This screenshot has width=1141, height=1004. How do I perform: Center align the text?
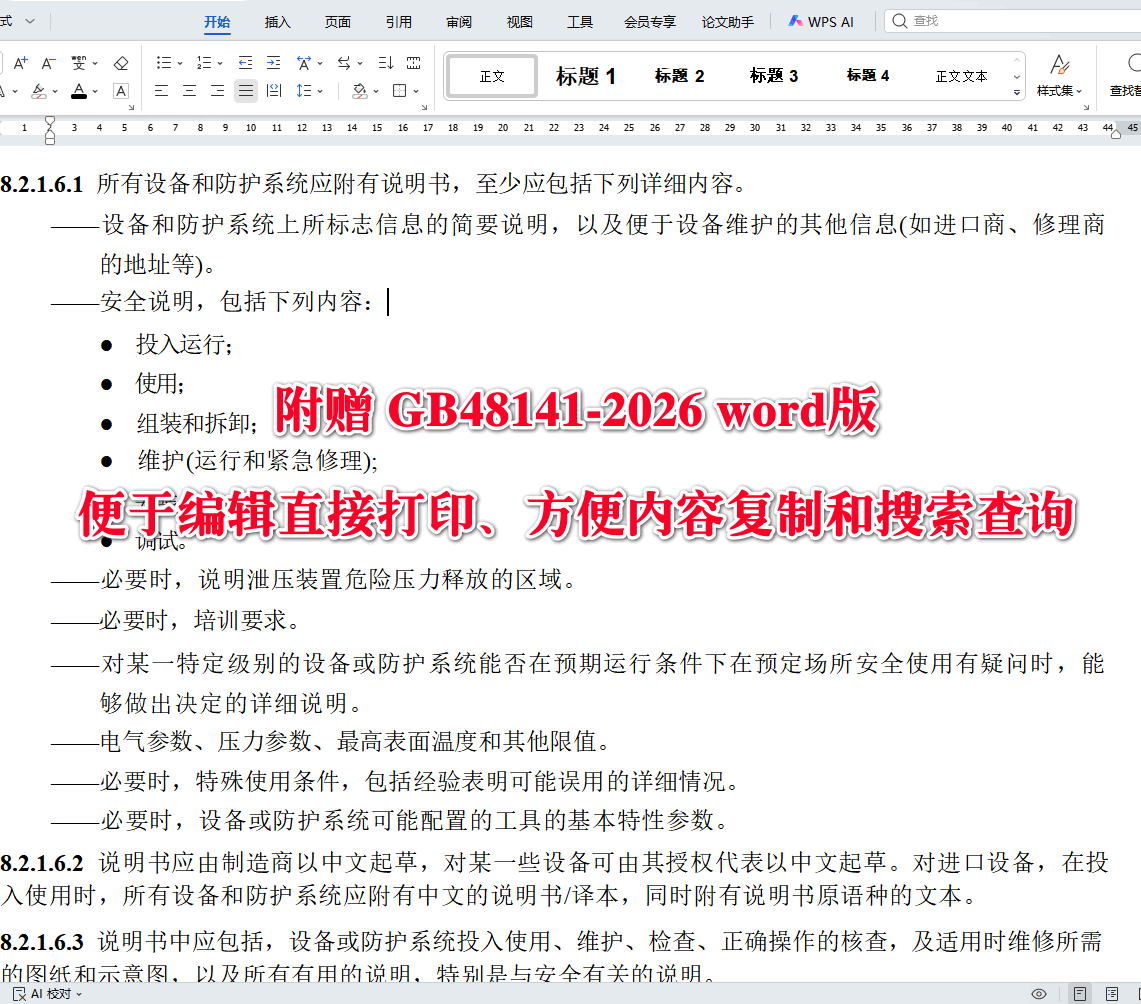click(x=190, y=91)
